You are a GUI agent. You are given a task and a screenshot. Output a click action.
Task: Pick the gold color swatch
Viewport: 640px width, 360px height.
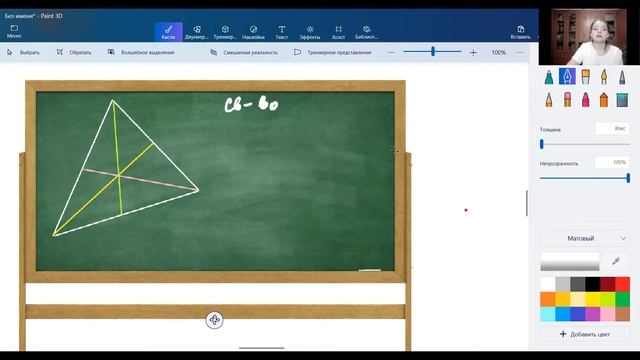[x=562, y=299]
